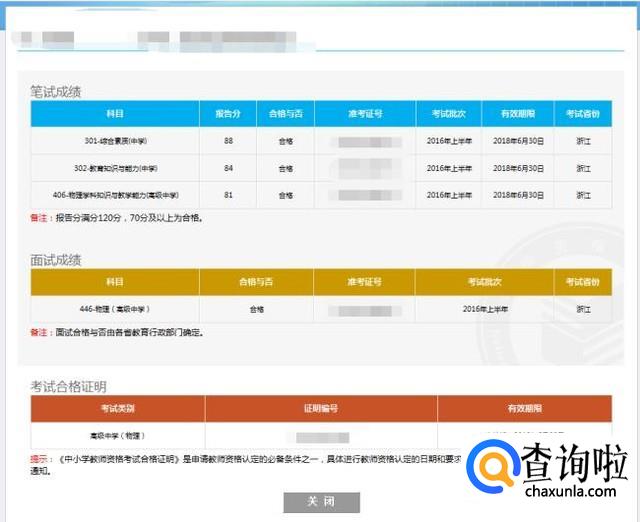Click 考试省份 header in interview table
Image resolution: width=640 pixels, height=522 pixels.
click(583, 282)
